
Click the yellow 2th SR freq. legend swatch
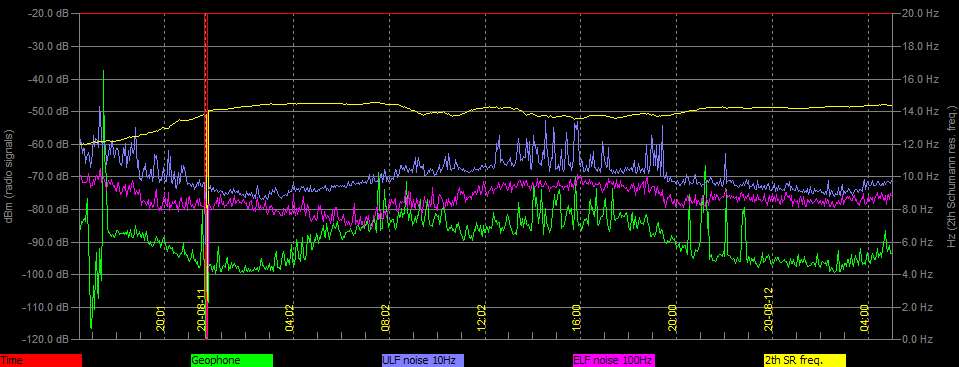pos(805,361)
